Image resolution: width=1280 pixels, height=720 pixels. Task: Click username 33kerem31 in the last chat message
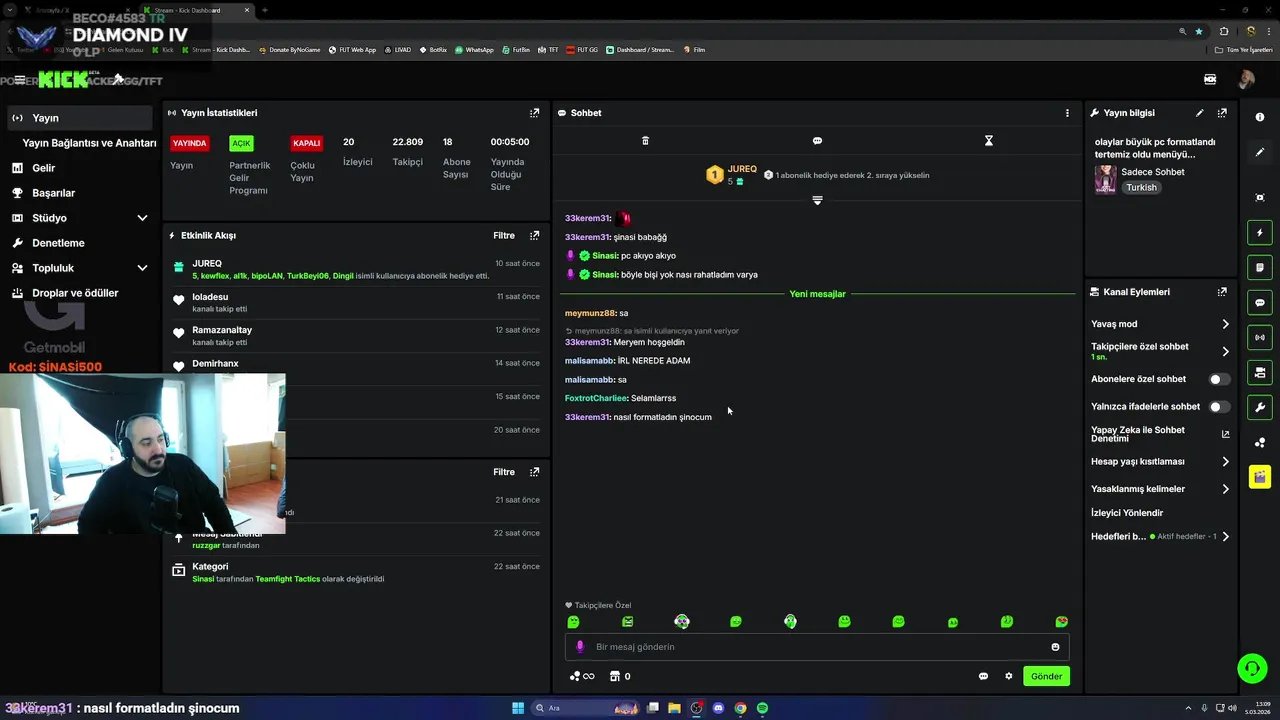click(x=587, y=417)
